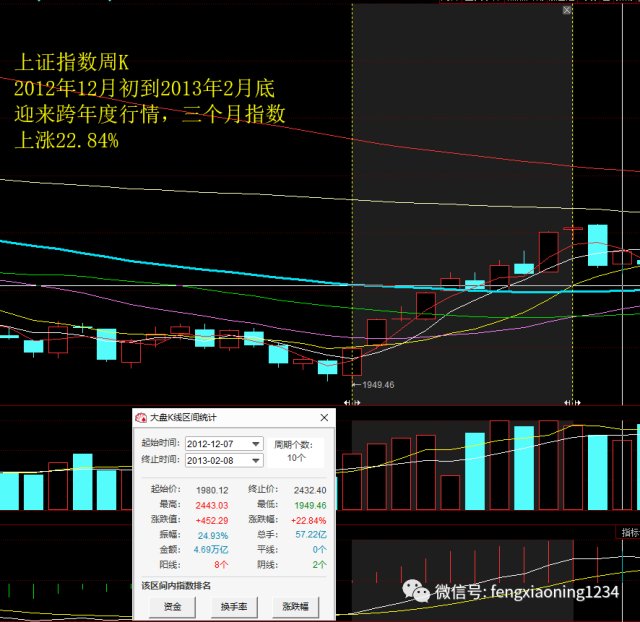Click the 换手率 ranking button

click(x=234, y=606)
